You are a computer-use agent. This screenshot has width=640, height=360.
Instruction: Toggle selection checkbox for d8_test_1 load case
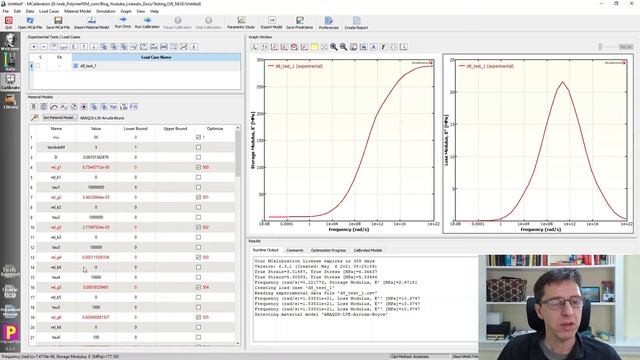point(38,66)
